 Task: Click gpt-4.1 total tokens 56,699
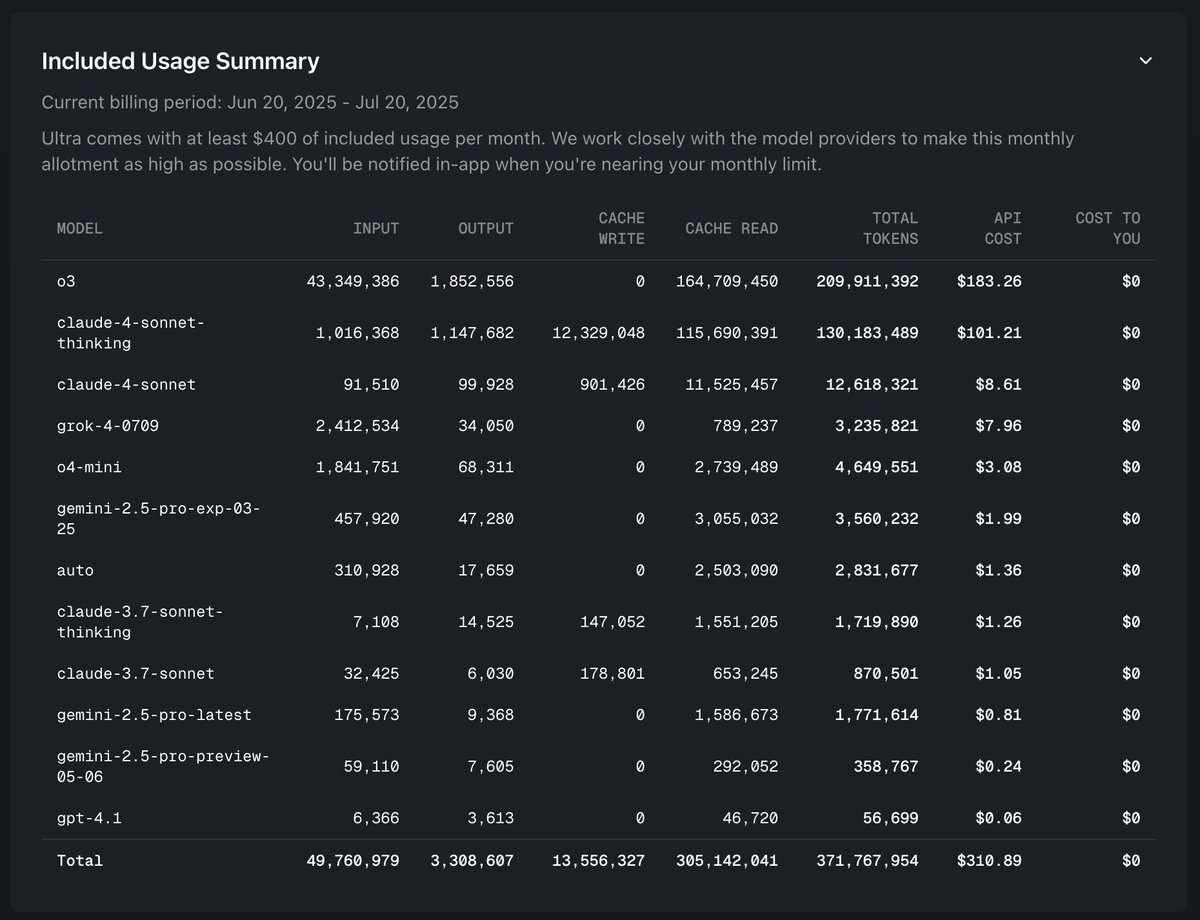890,818
